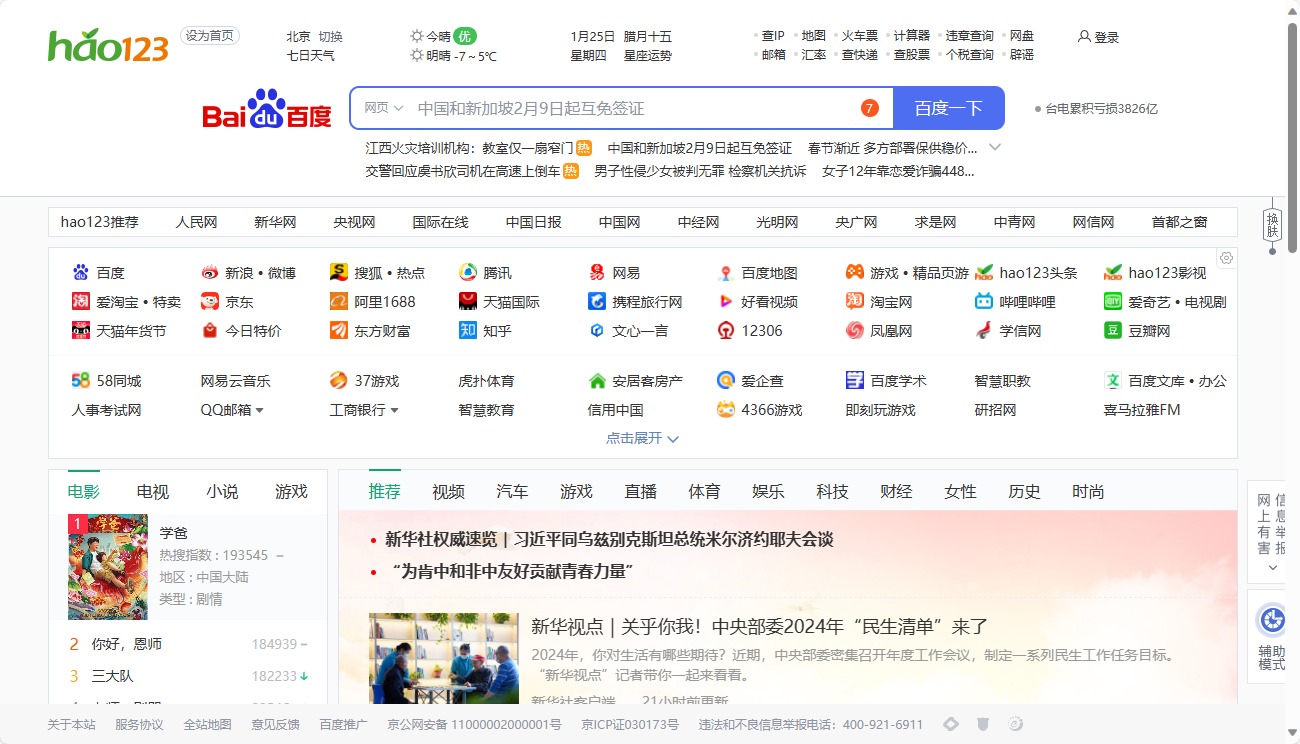
Task: Click the Bilibili TV icon
Action: 983,301
